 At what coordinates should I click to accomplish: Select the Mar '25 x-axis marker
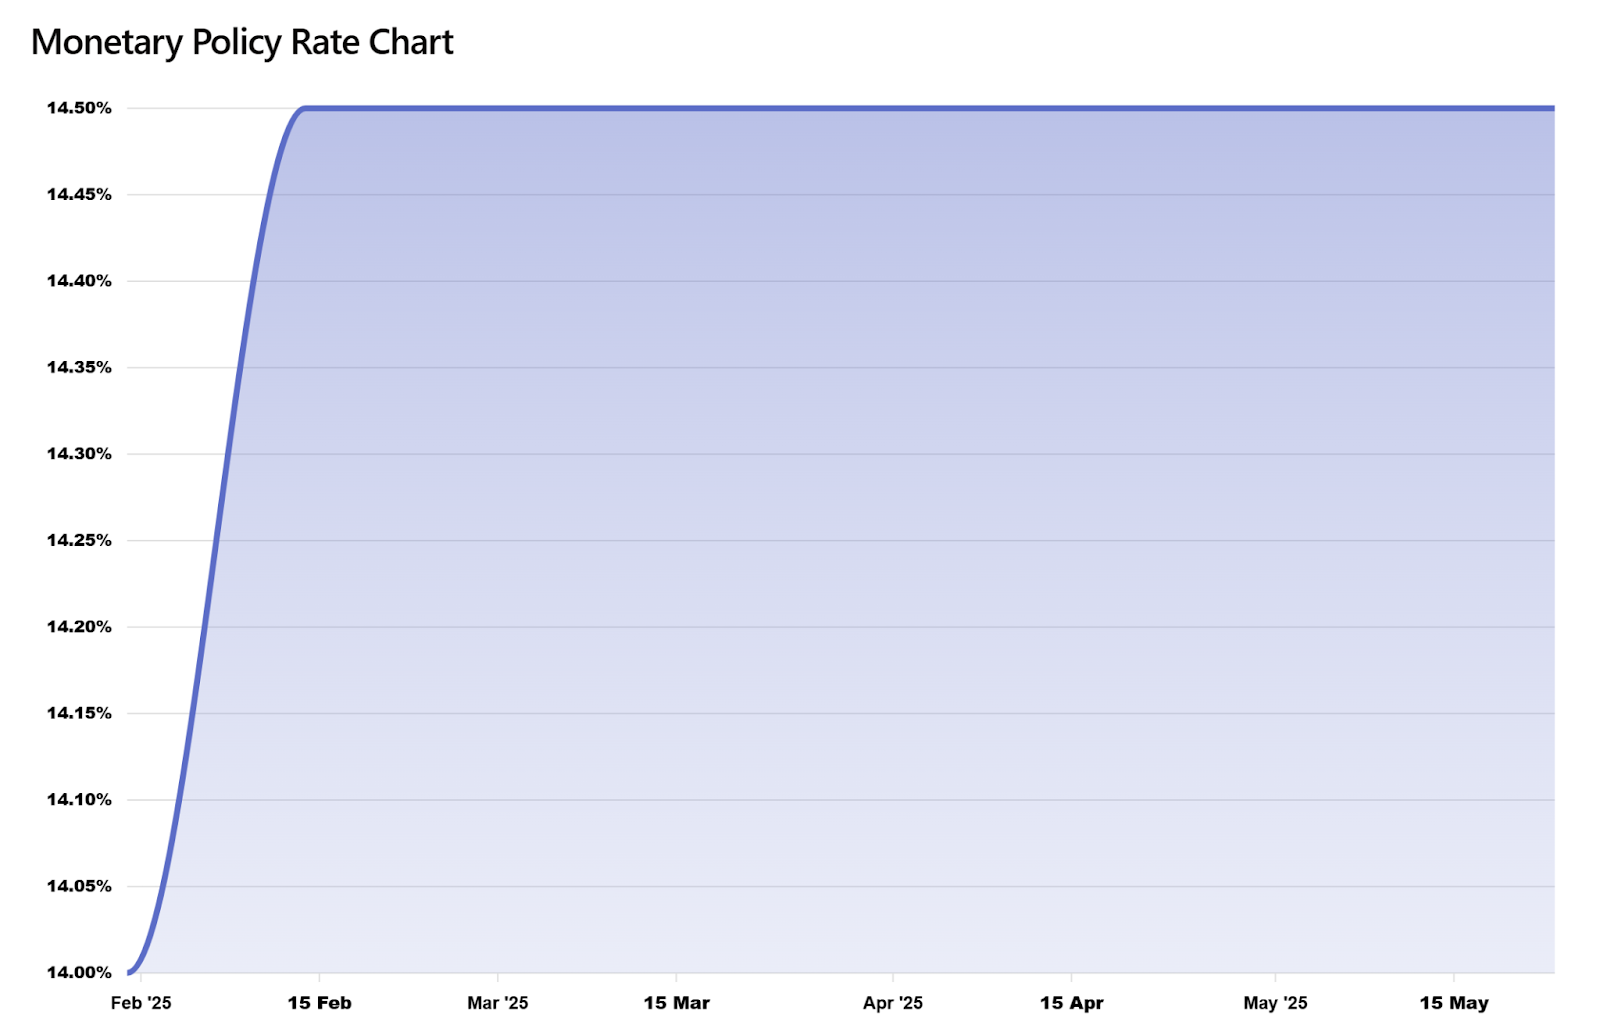[498, 1003]
